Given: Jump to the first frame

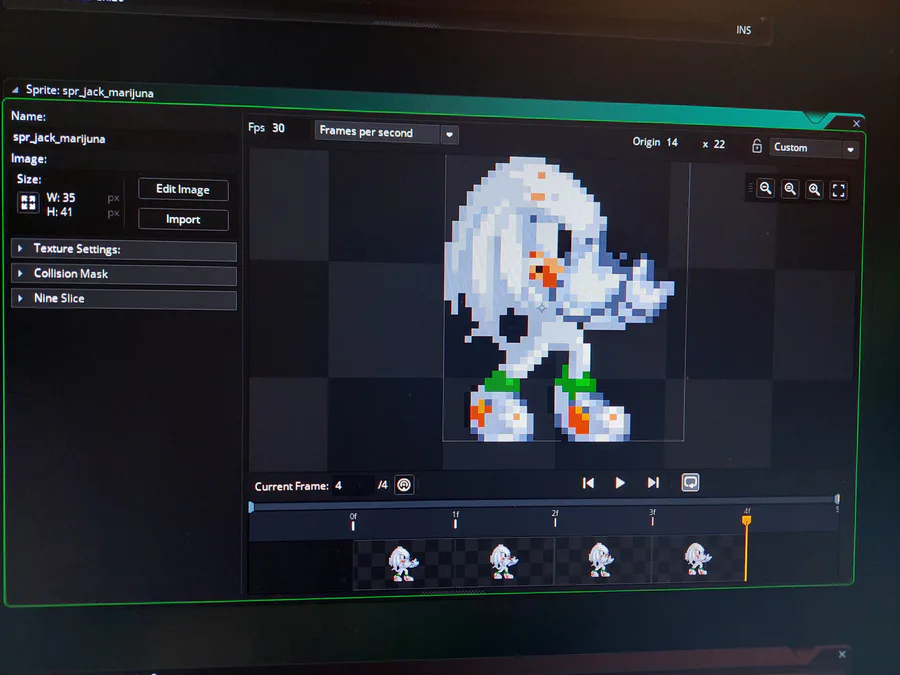Looking at the screenshot, I should [x=588, y=483].
